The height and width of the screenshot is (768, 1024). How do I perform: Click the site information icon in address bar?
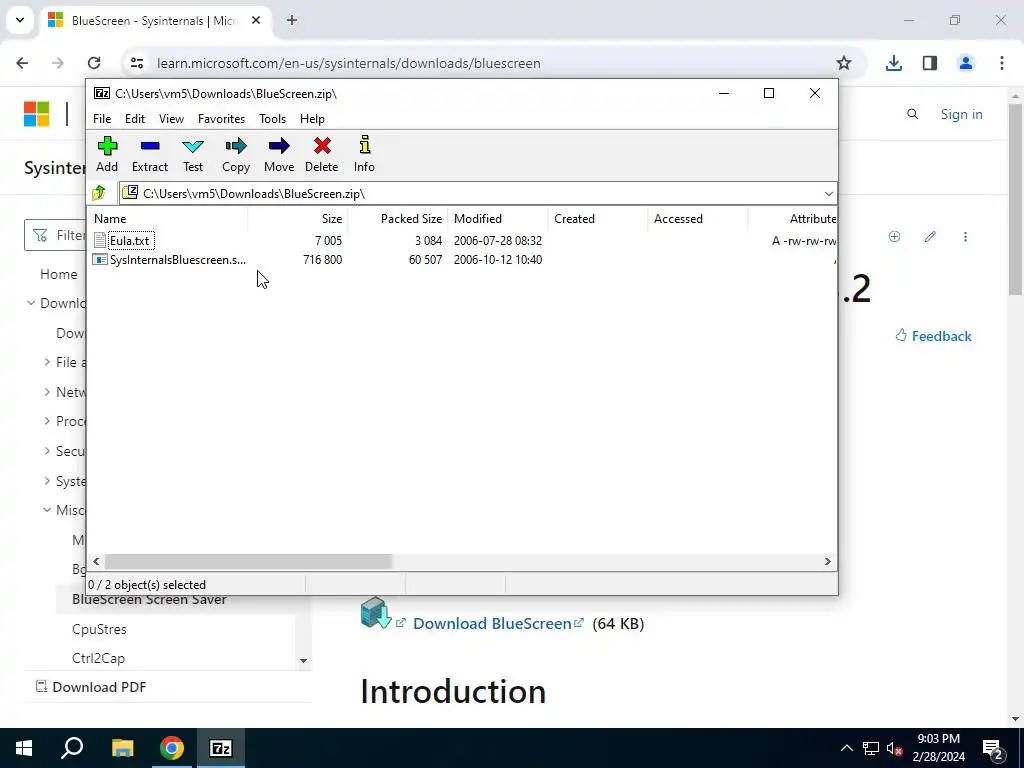coord(136,63)
